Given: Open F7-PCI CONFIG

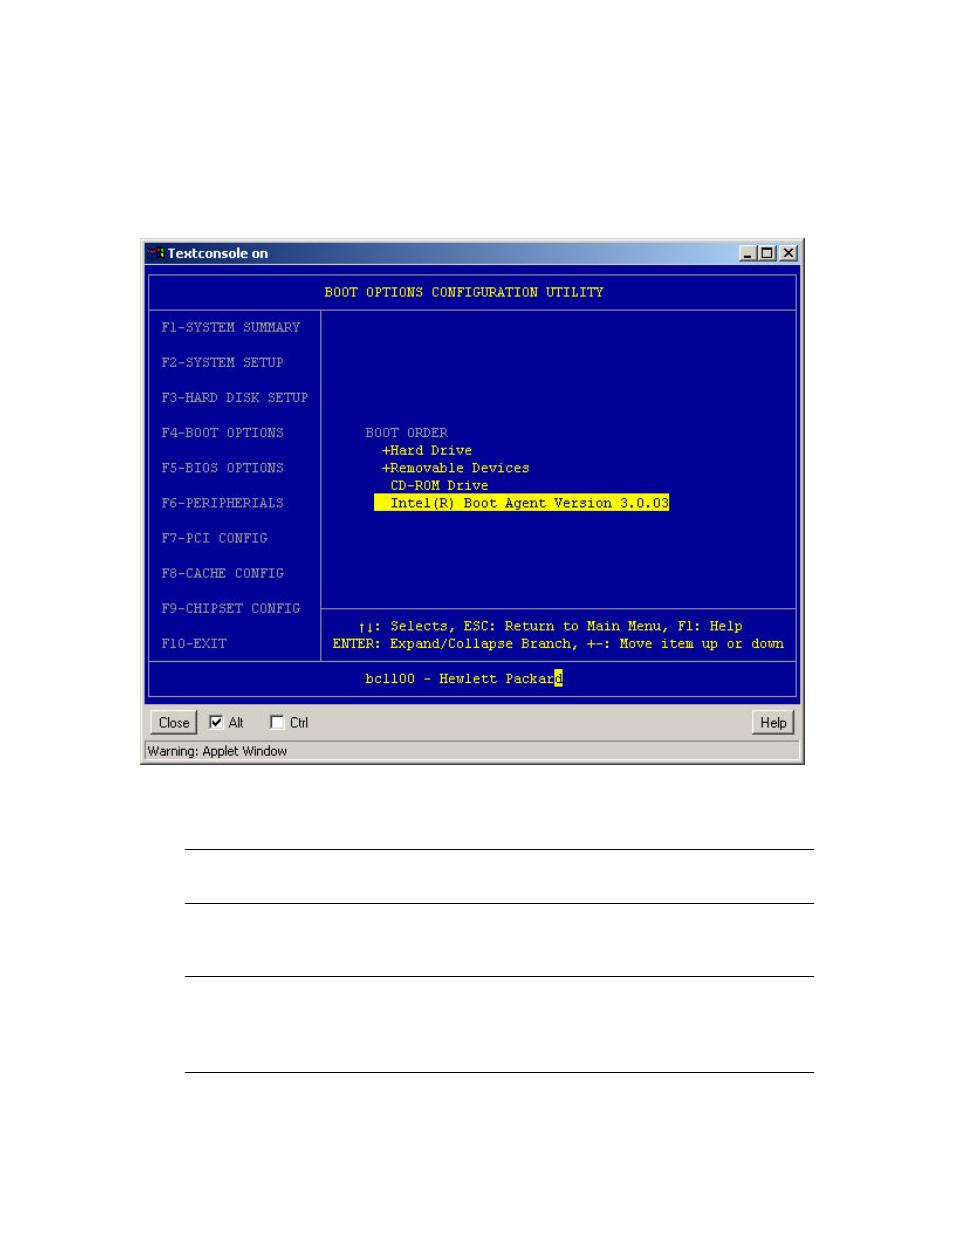Looking at the screenshot, I should (214, 538).
